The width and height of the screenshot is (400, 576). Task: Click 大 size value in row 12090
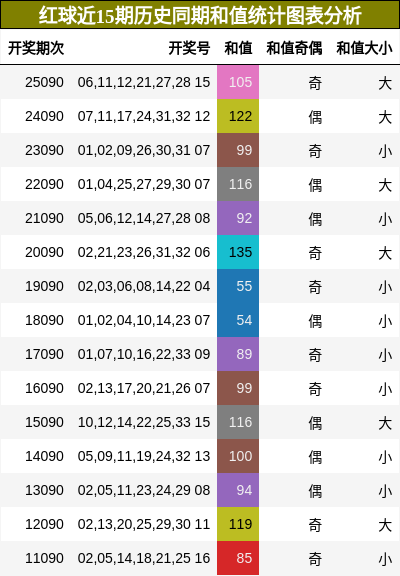point(385,525)
